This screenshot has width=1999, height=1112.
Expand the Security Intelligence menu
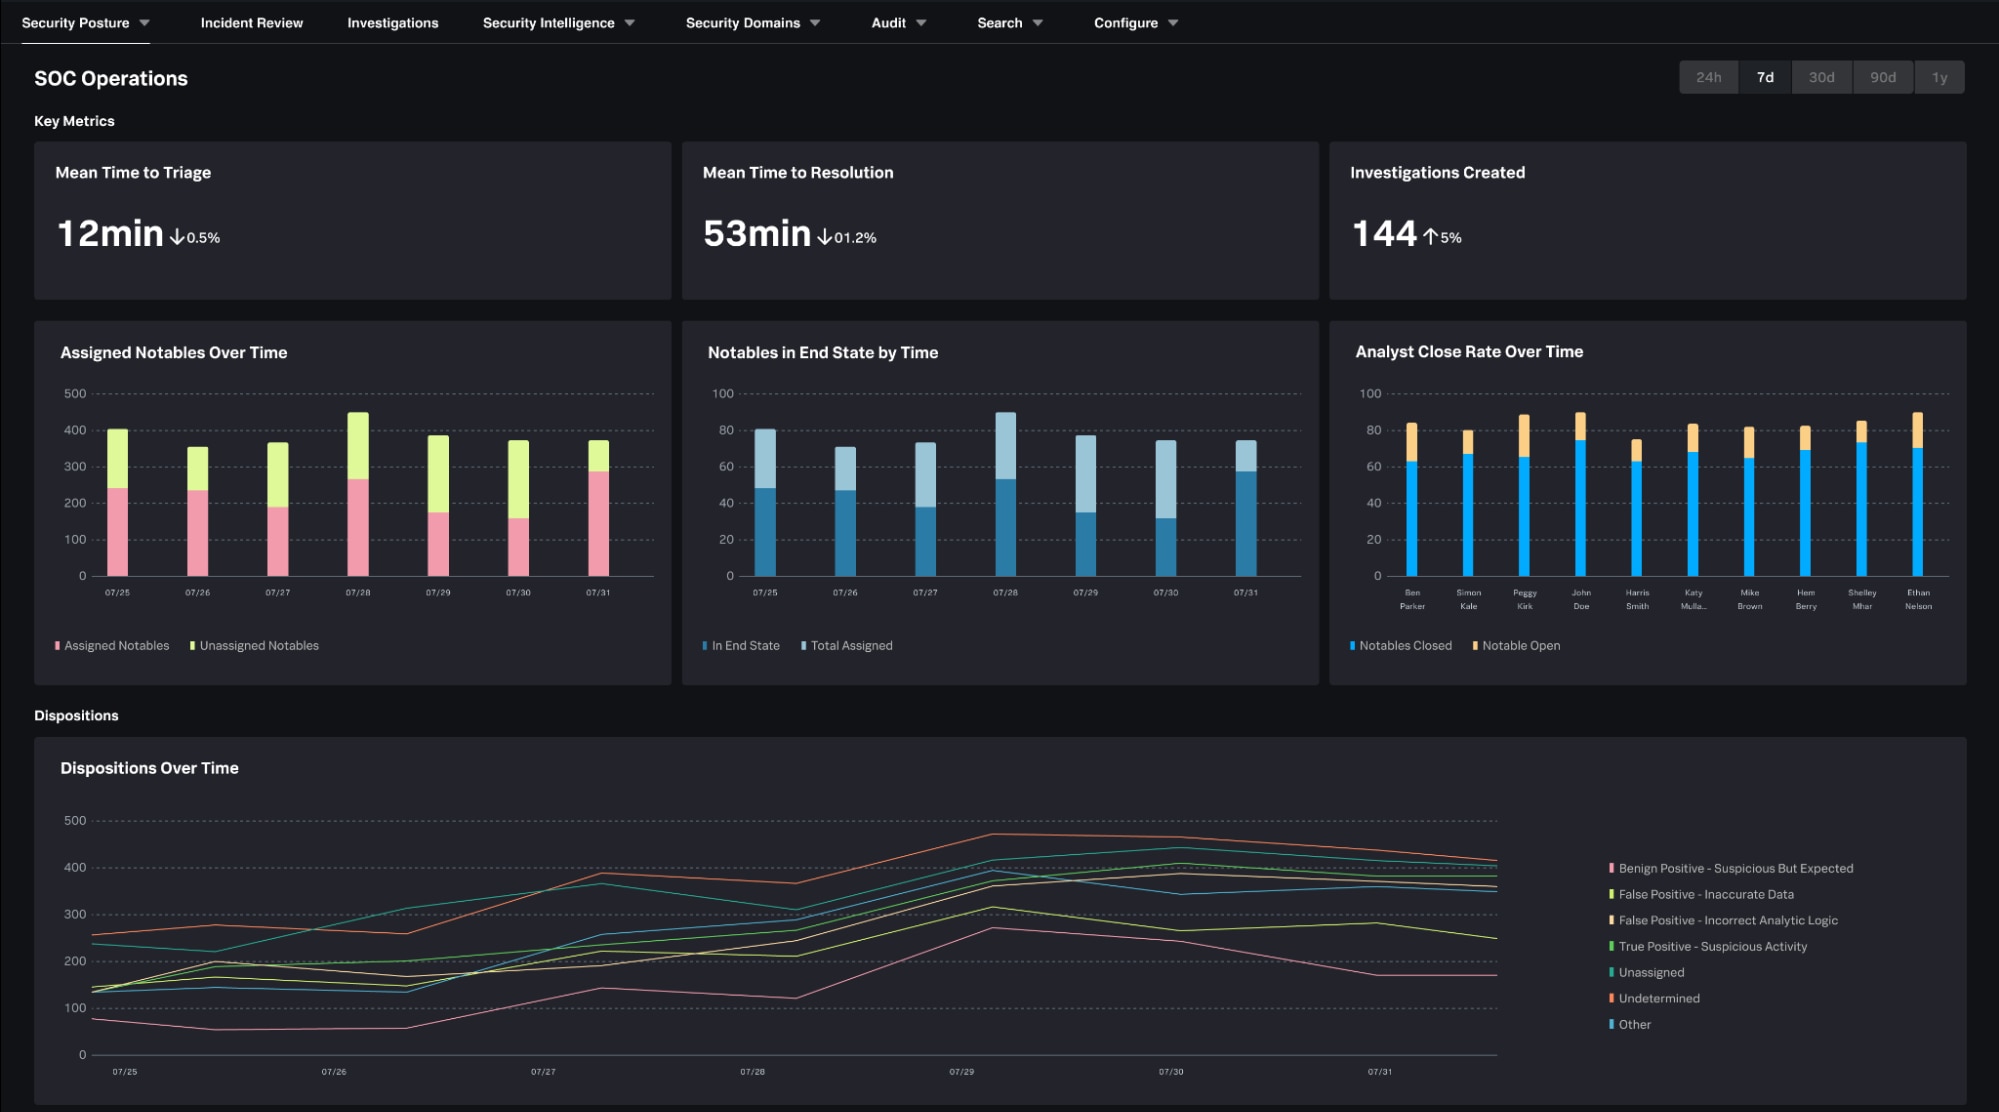coord(558,22)
